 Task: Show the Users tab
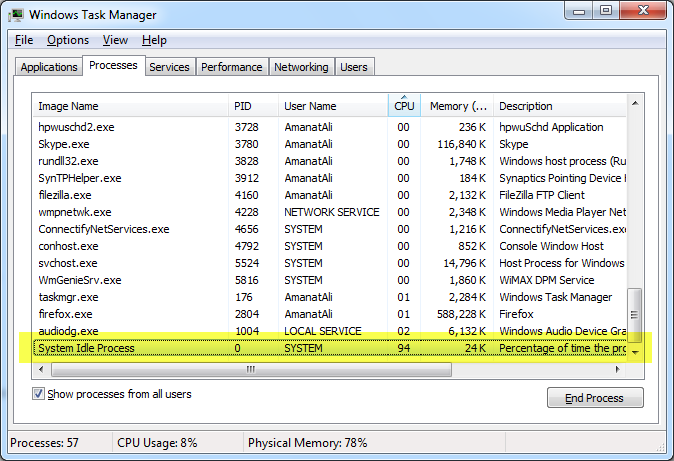354,67
